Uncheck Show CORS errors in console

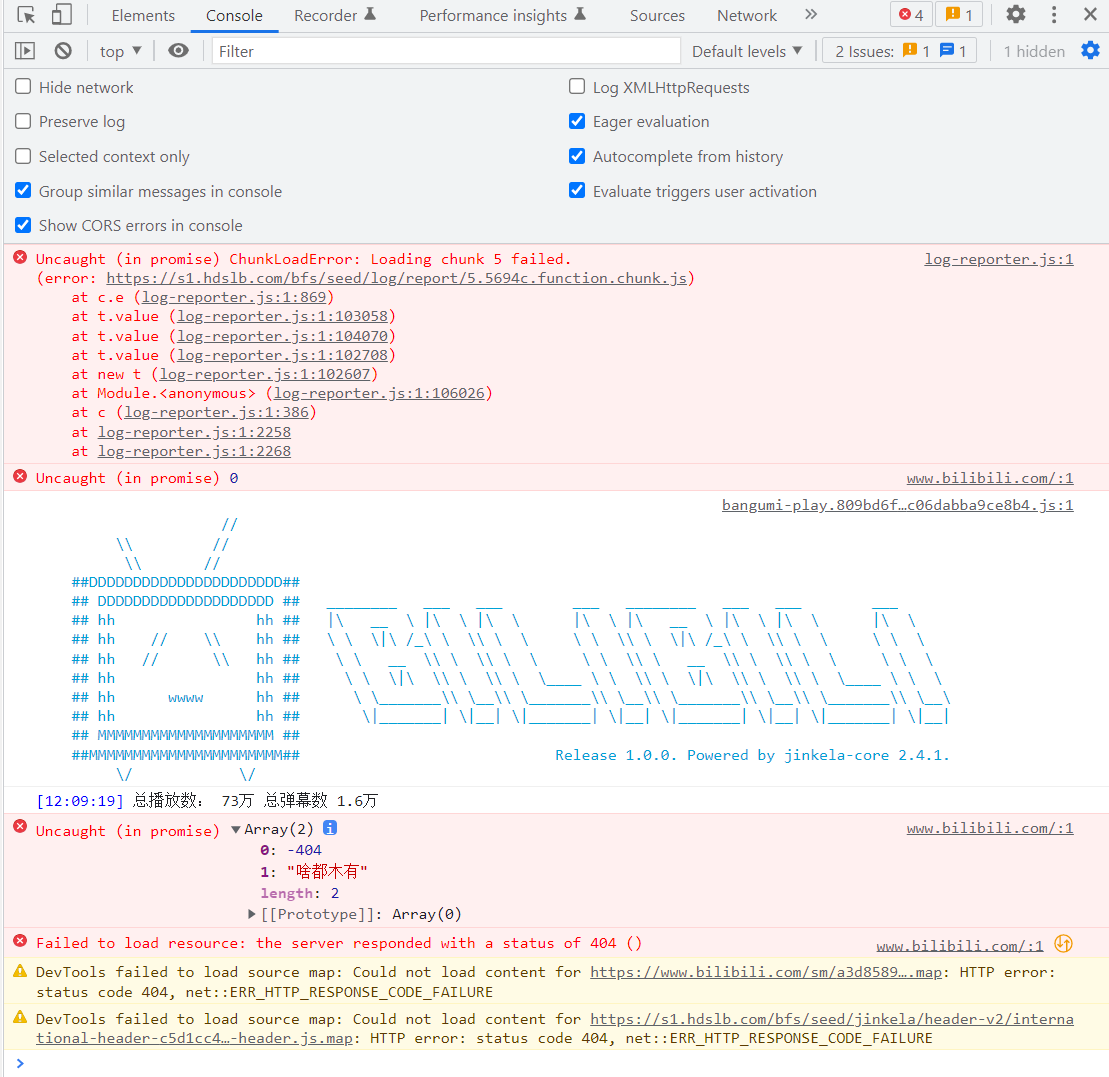[23, 225]
